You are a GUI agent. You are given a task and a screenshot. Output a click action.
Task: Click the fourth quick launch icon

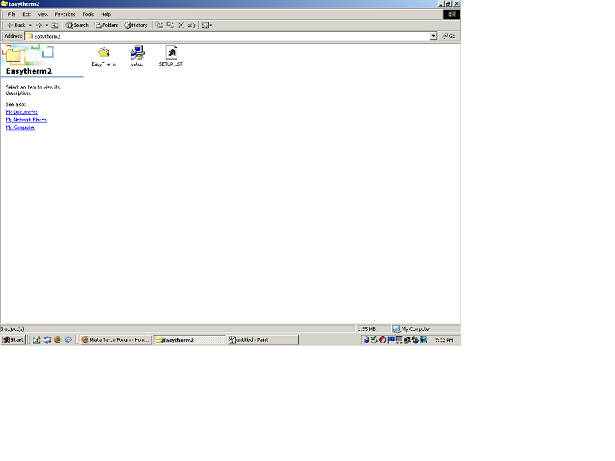pyautogui.click(x=68, y=340)
